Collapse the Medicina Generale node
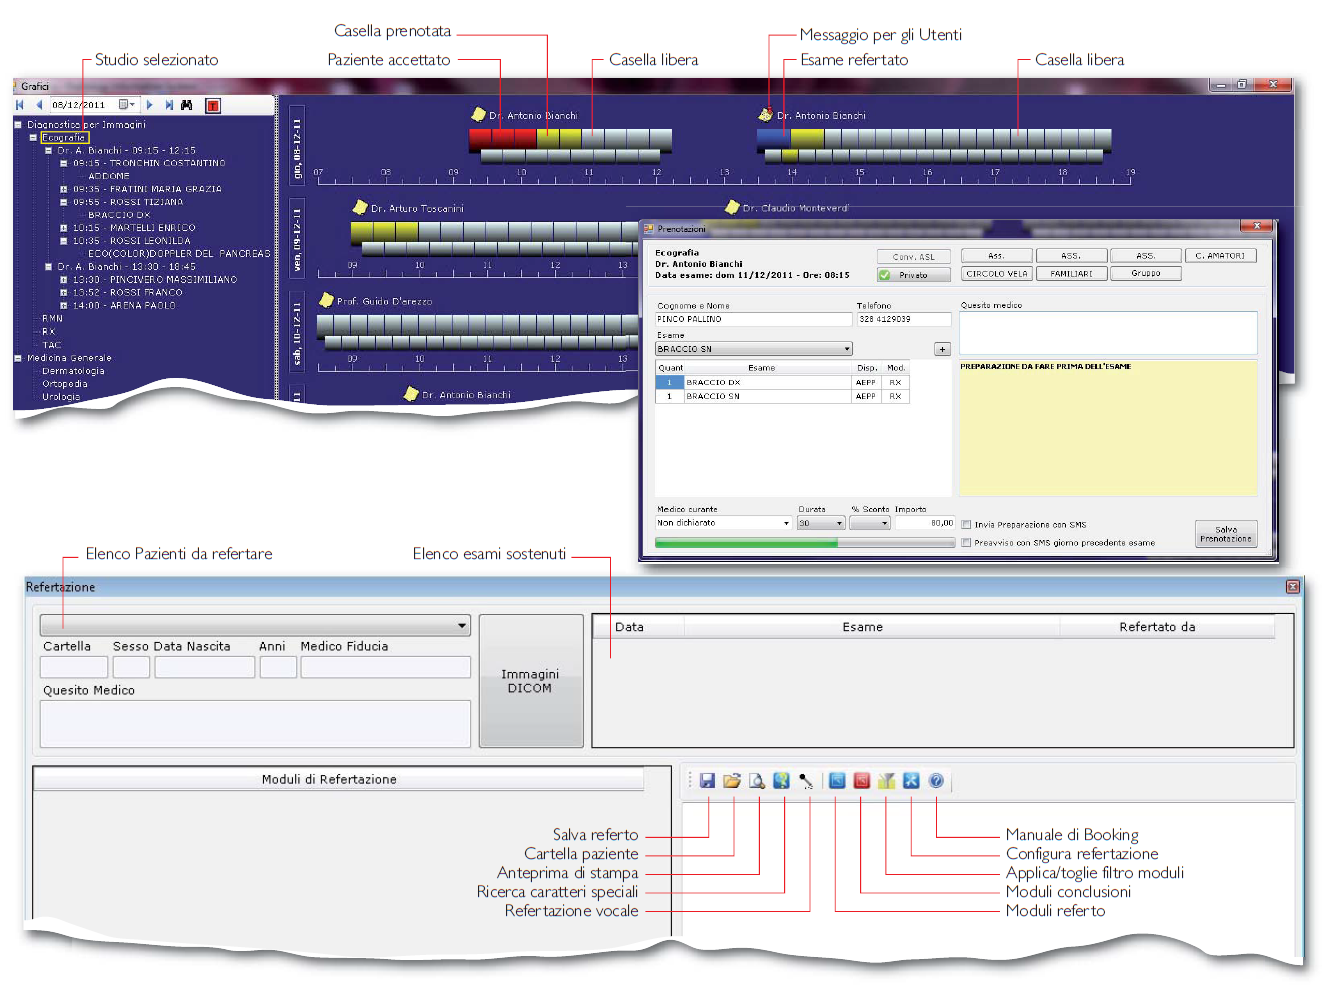Viewport: 1339px width, 988px height. [x=18, y=358]
